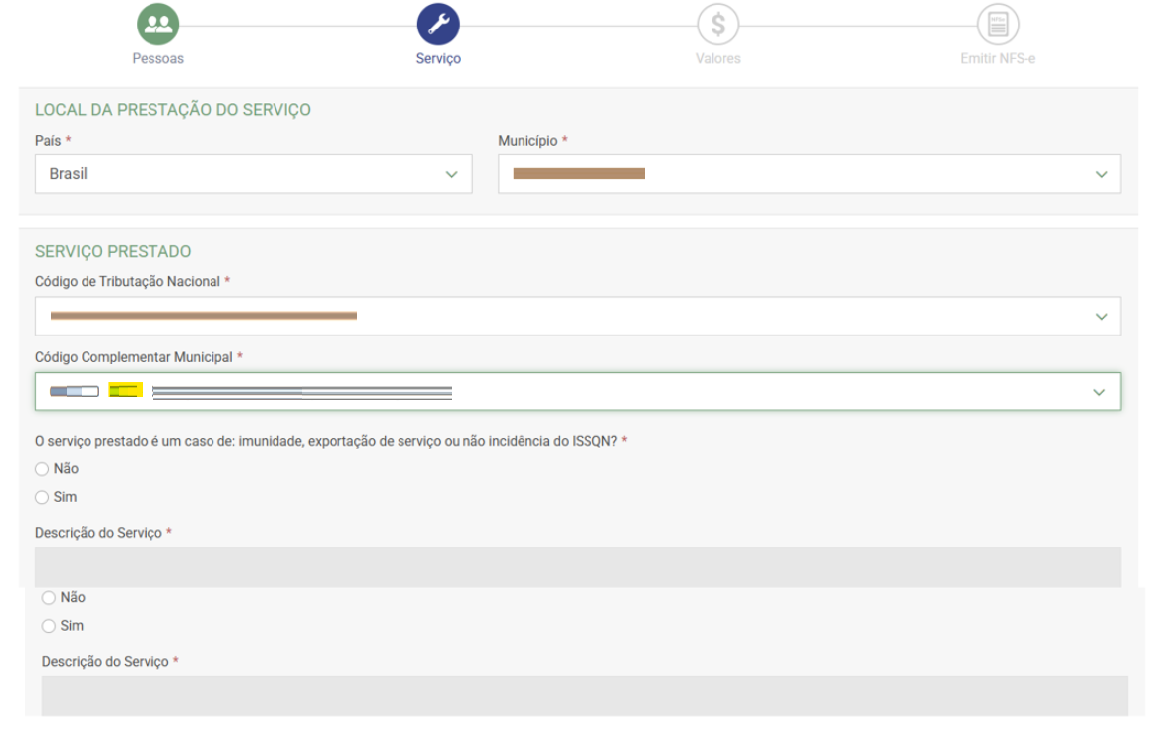1160x731 pixels.
Task: Choose 'Não' in the second radio group
Action: [49, 598]
